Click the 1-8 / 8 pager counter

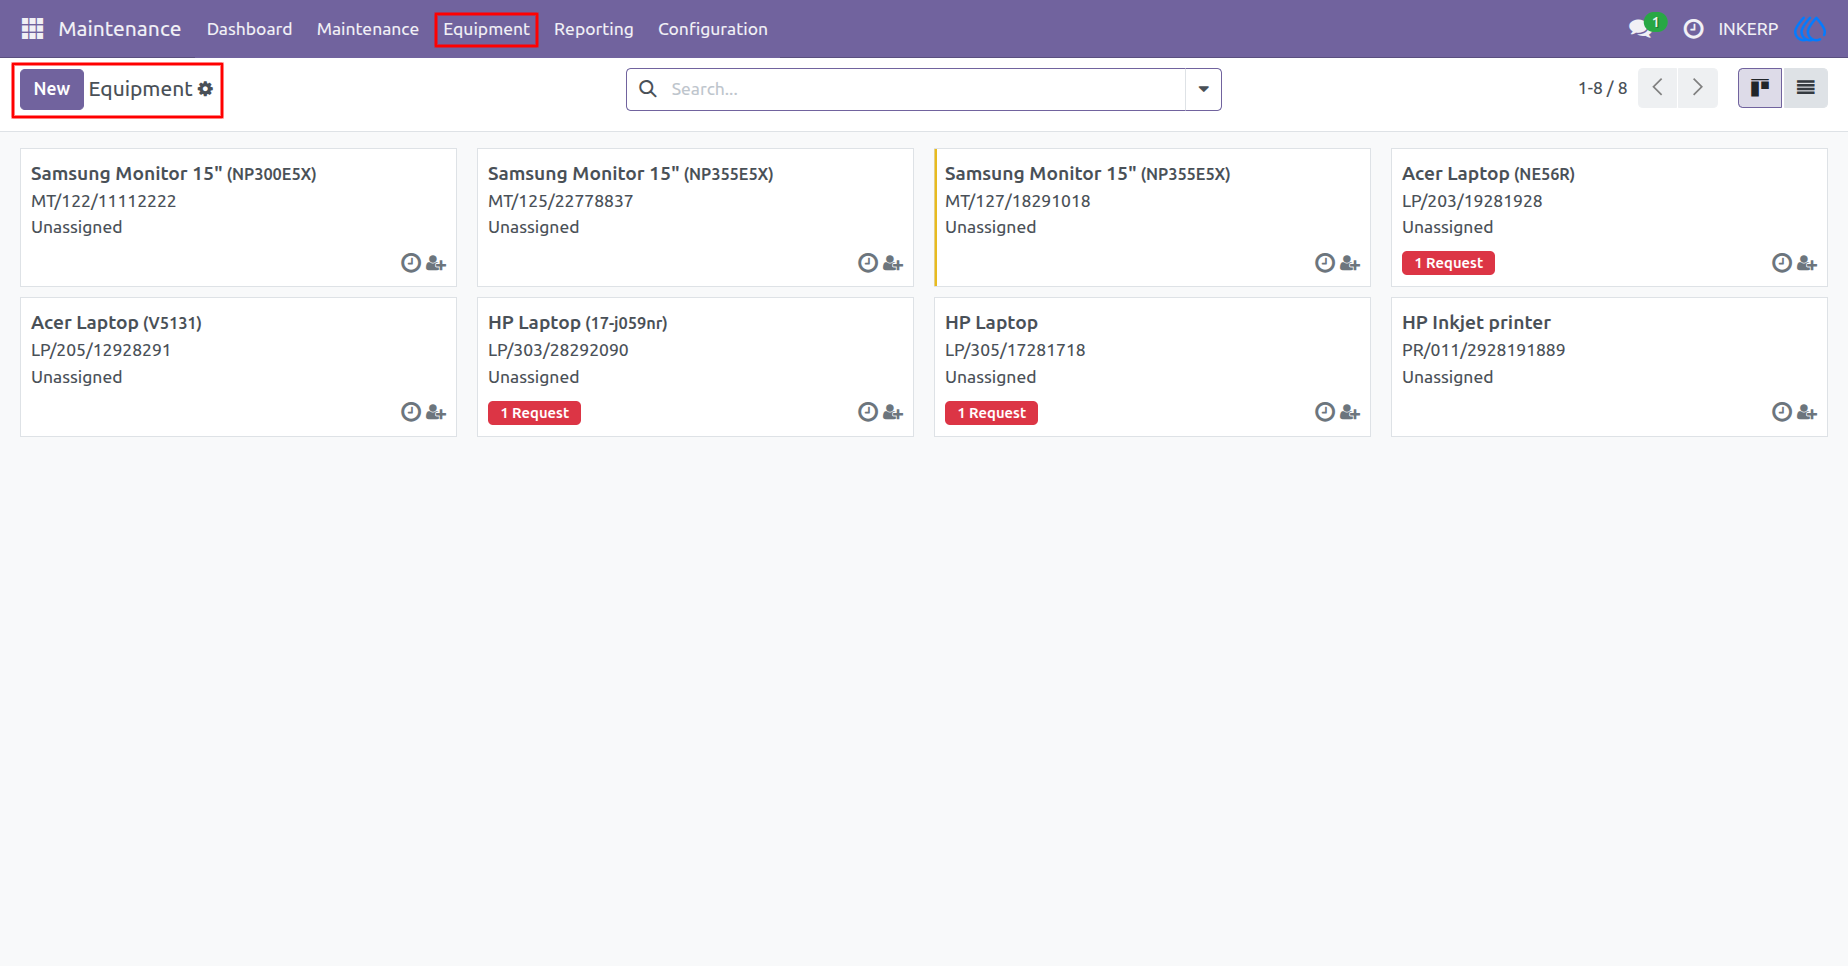tap(1602, 88)
